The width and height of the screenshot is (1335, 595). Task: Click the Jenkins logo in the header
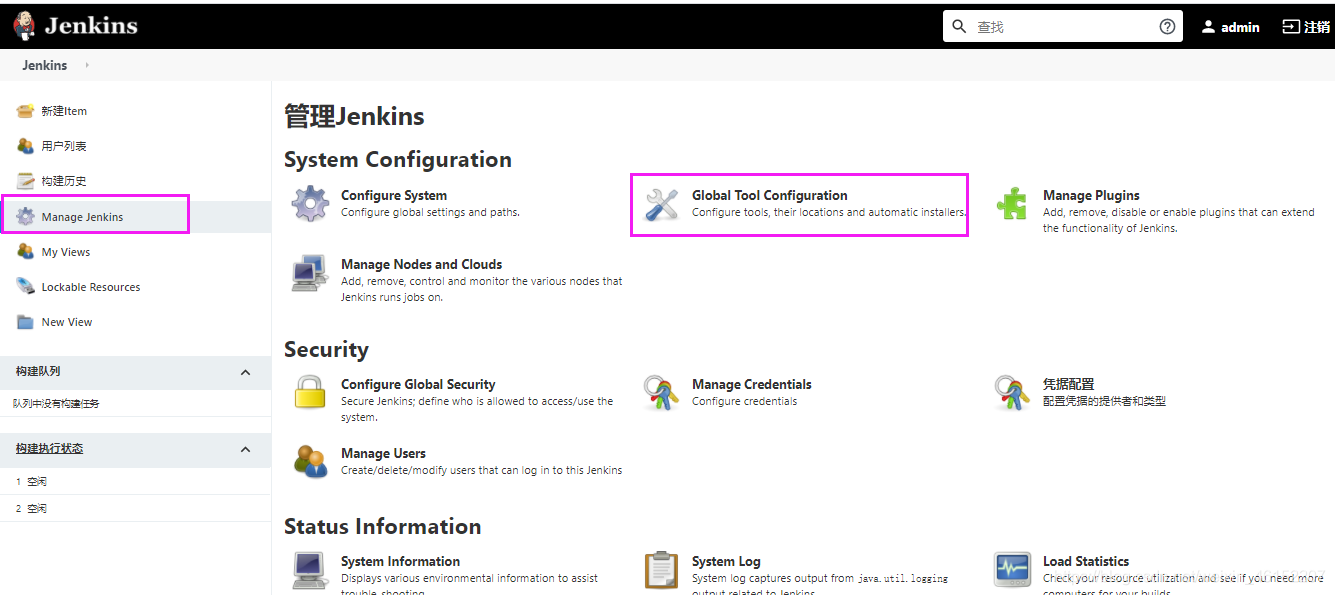click(76, 26)
